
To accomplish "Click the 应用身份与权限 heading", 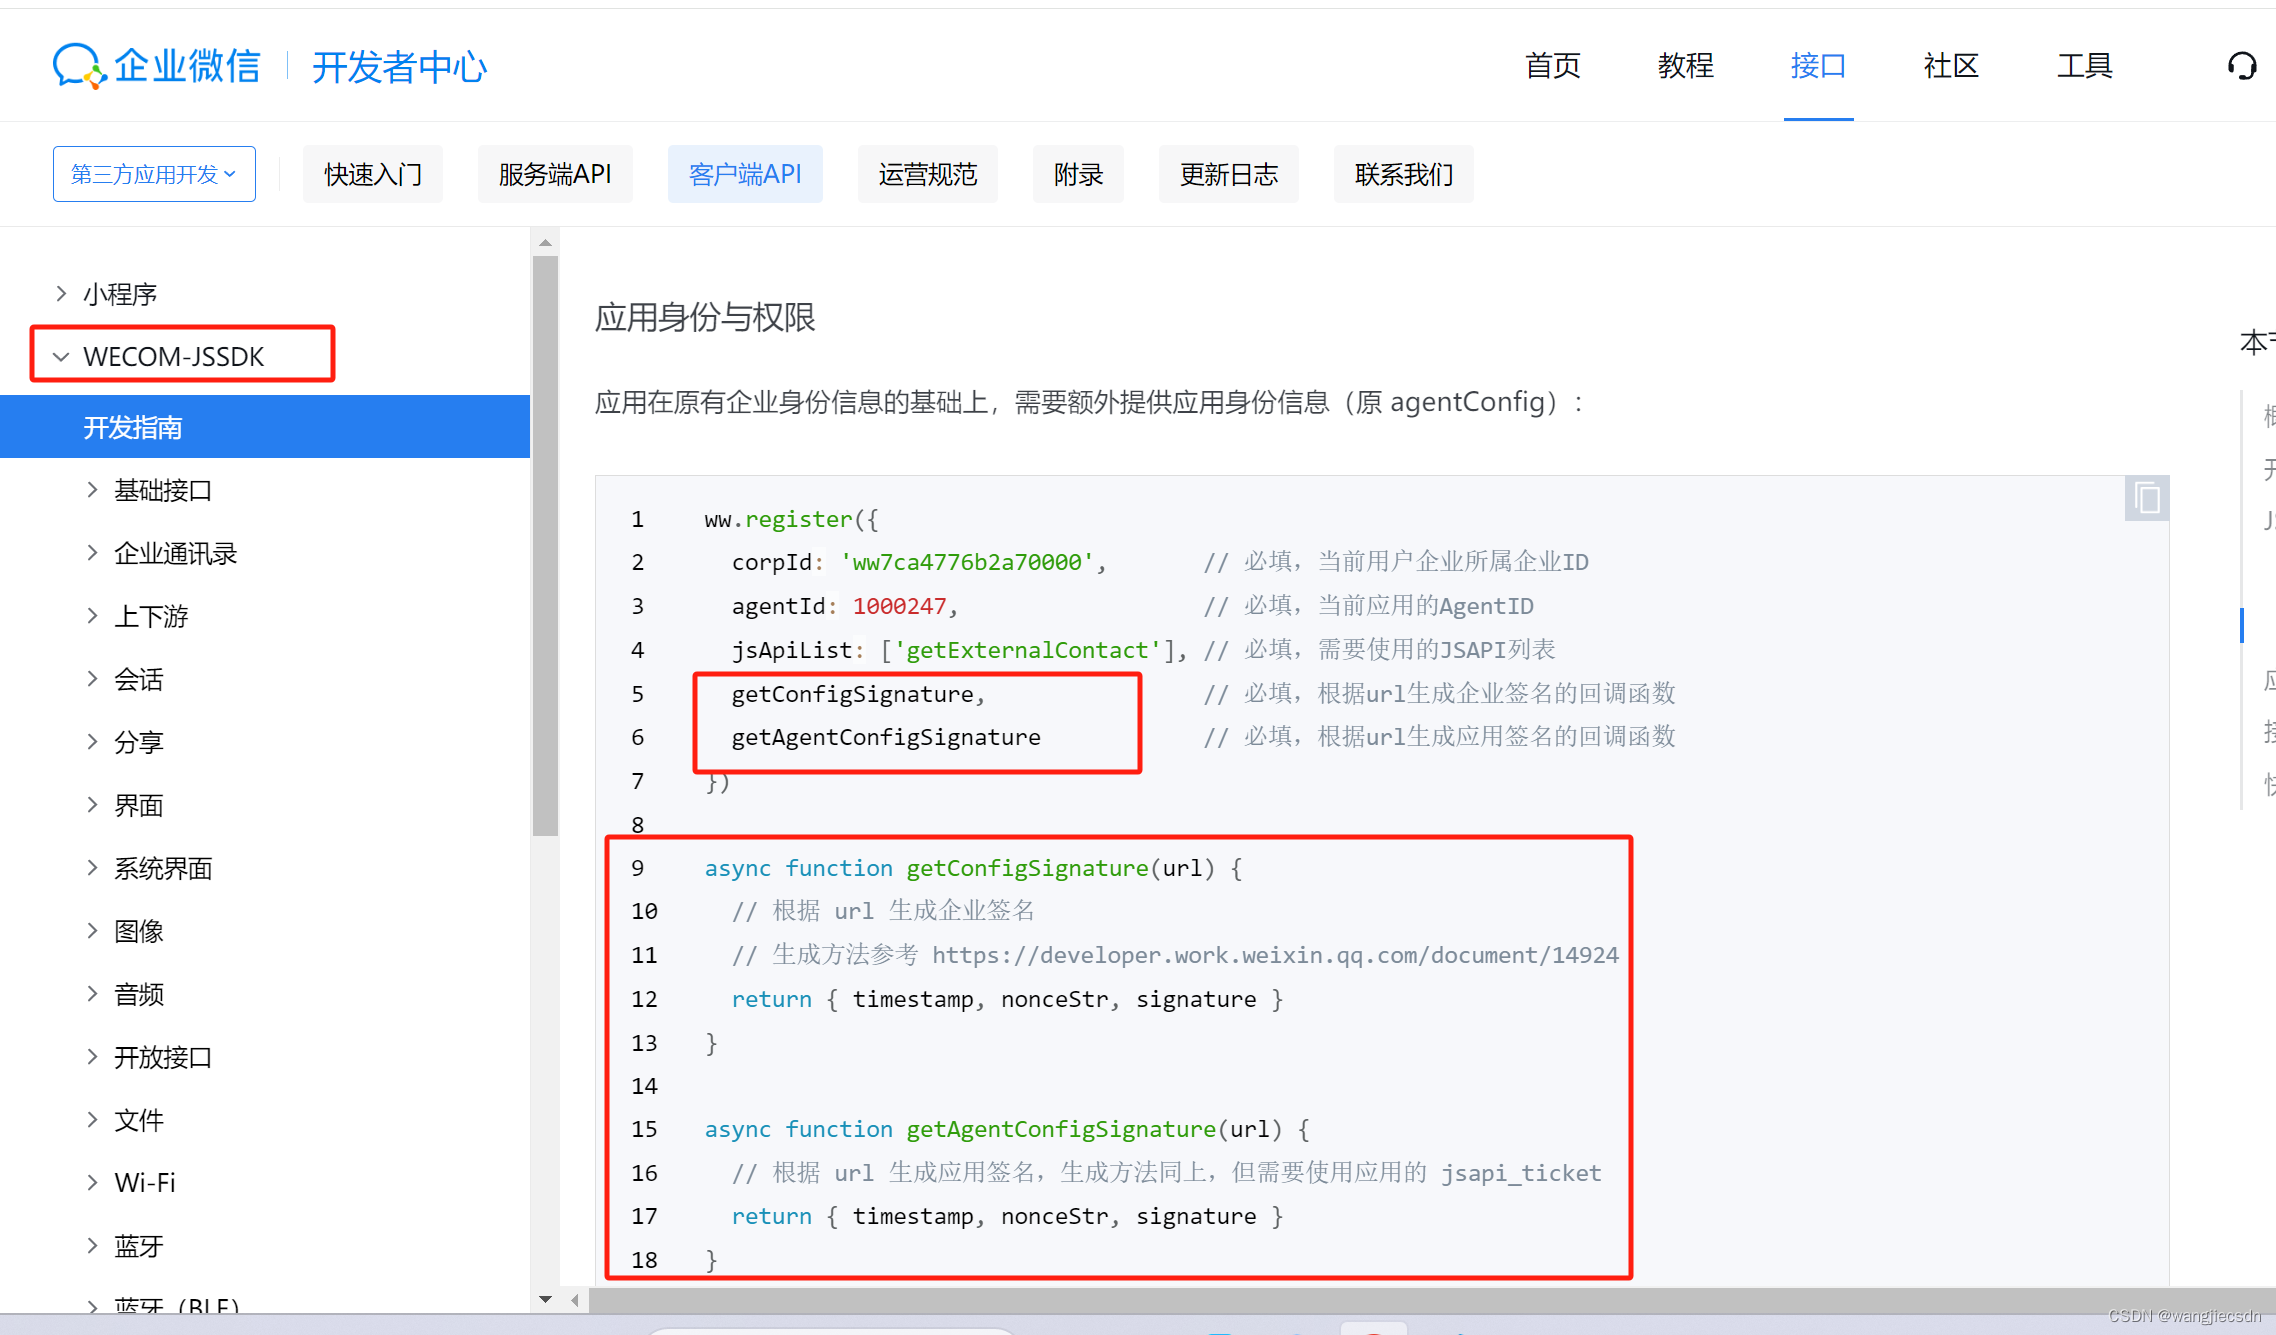I will click(705, 317).
